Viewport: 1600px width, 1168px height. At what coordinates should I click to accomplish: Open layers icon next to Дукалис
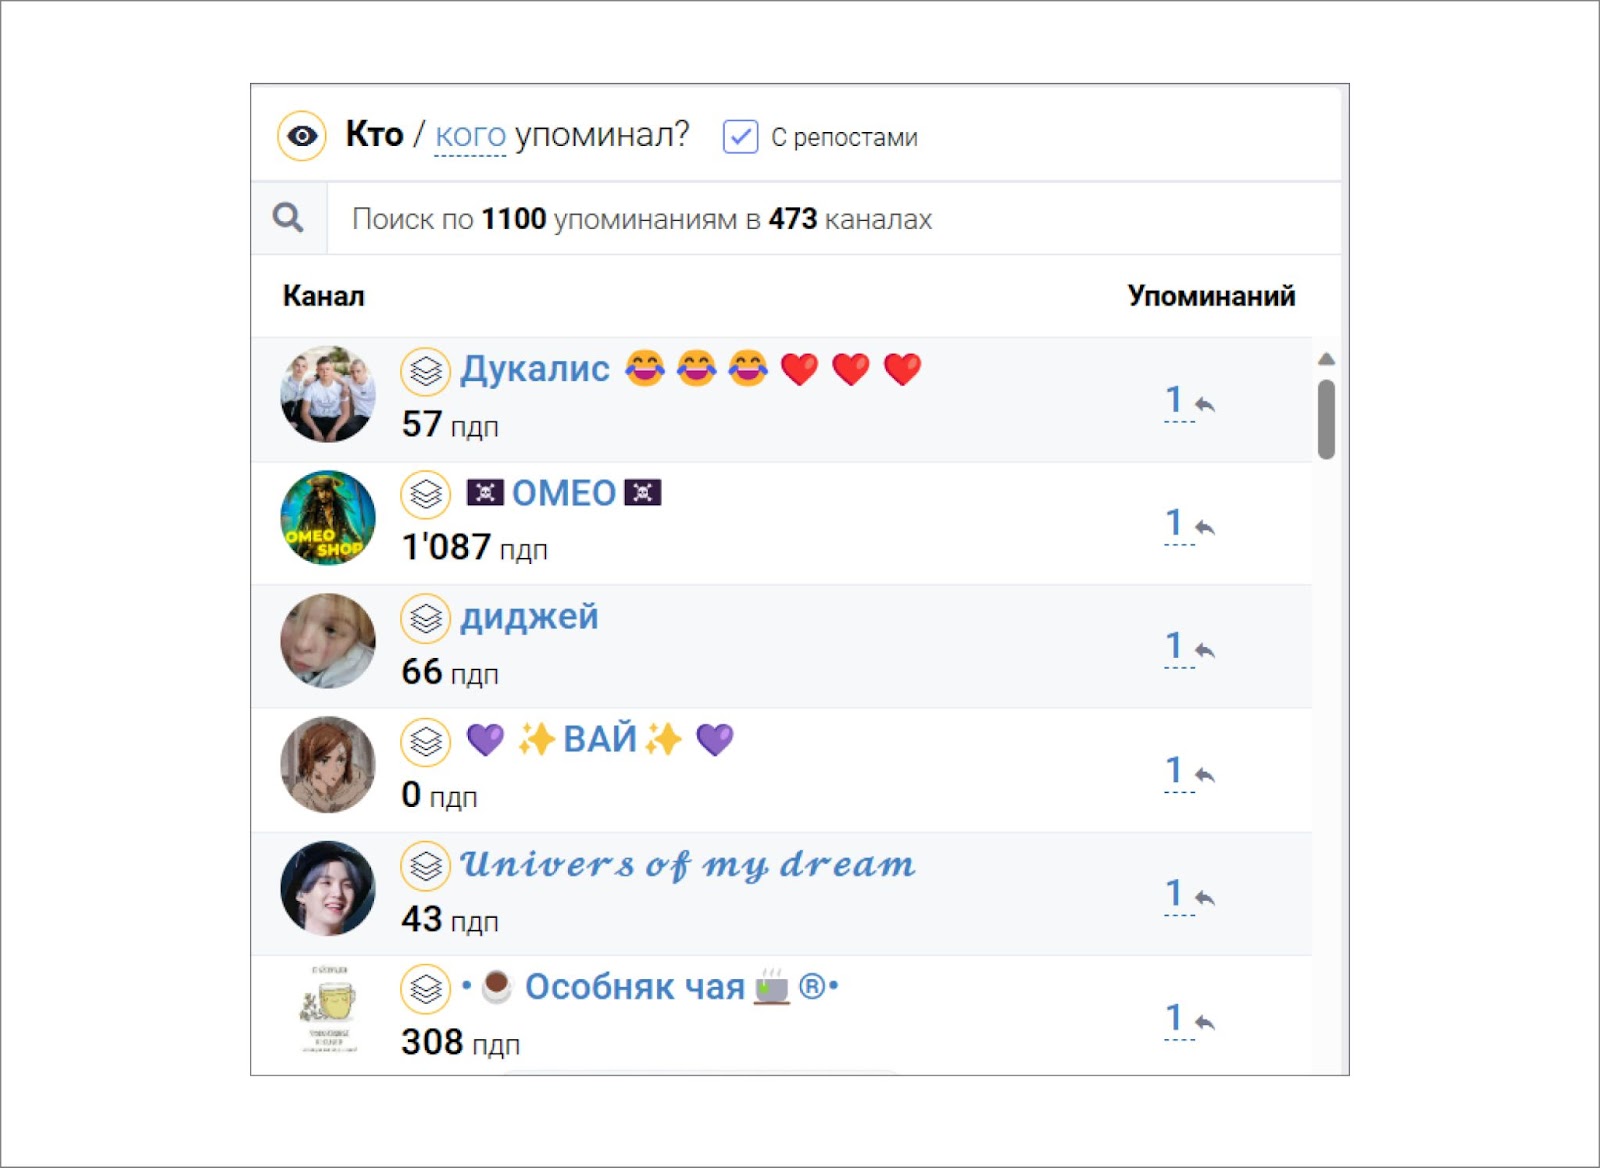coord(426,371)
